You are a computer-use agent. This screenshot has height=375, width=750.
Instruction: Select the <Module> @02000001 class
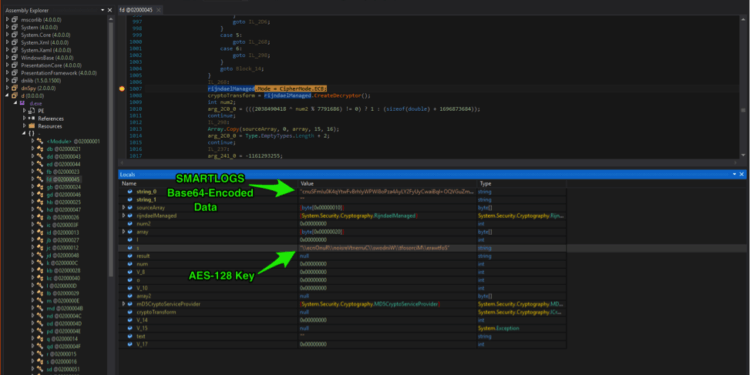click(73, 141)
